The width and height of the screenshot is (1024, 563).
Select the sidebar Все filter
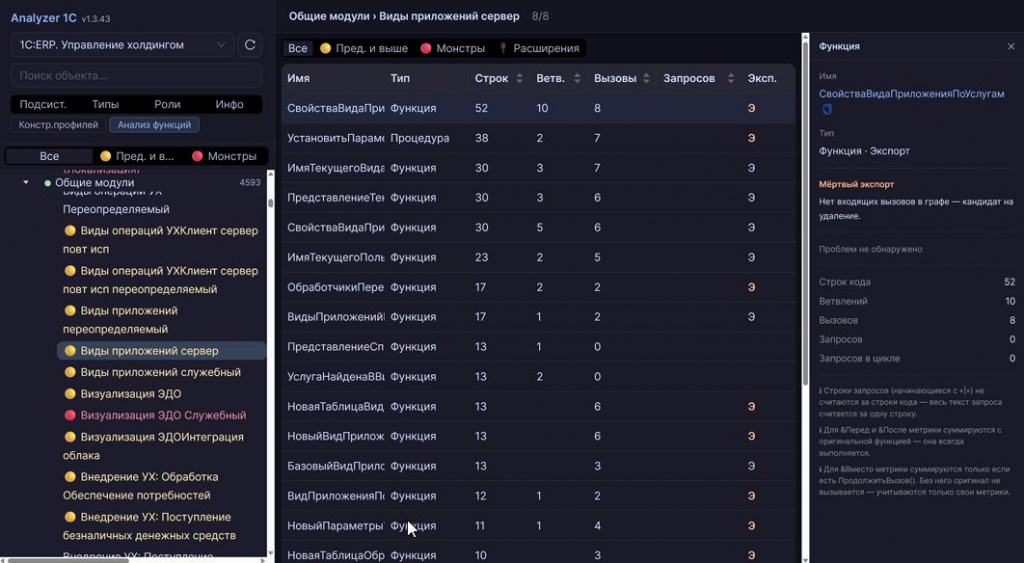(x=49, y=156)
